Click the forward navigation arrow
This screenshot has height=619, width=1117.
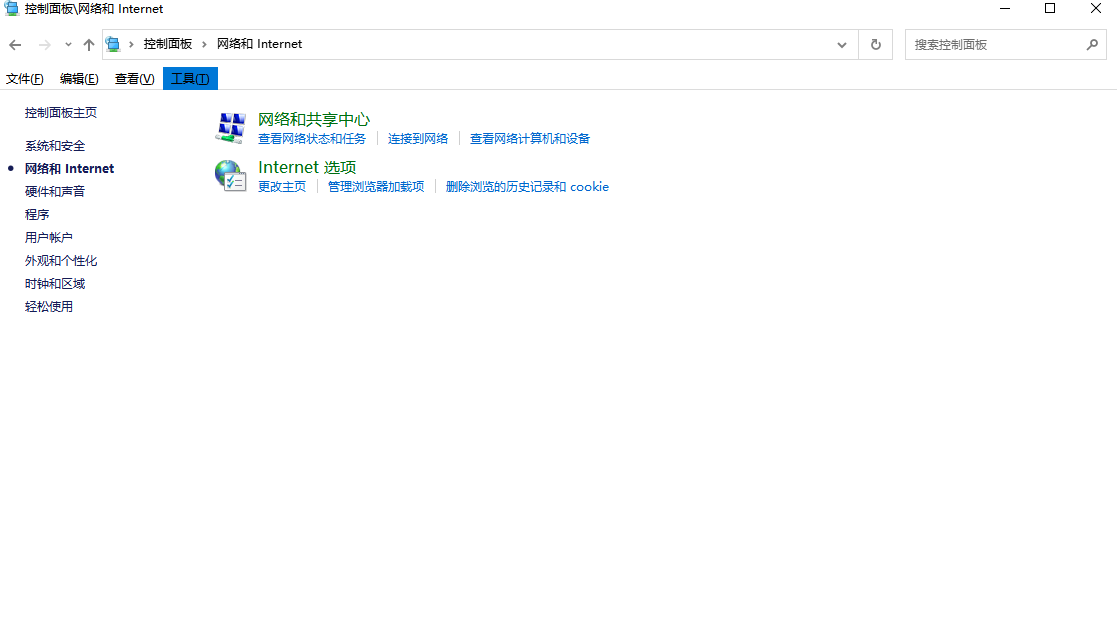point(44,44)
